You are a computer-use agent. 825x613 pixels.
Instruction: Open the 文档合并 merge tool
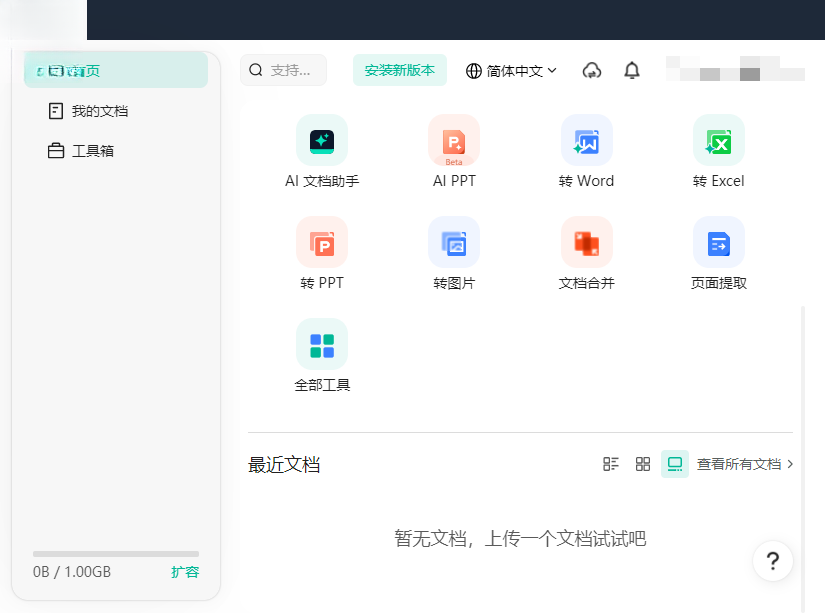point(586,254)
